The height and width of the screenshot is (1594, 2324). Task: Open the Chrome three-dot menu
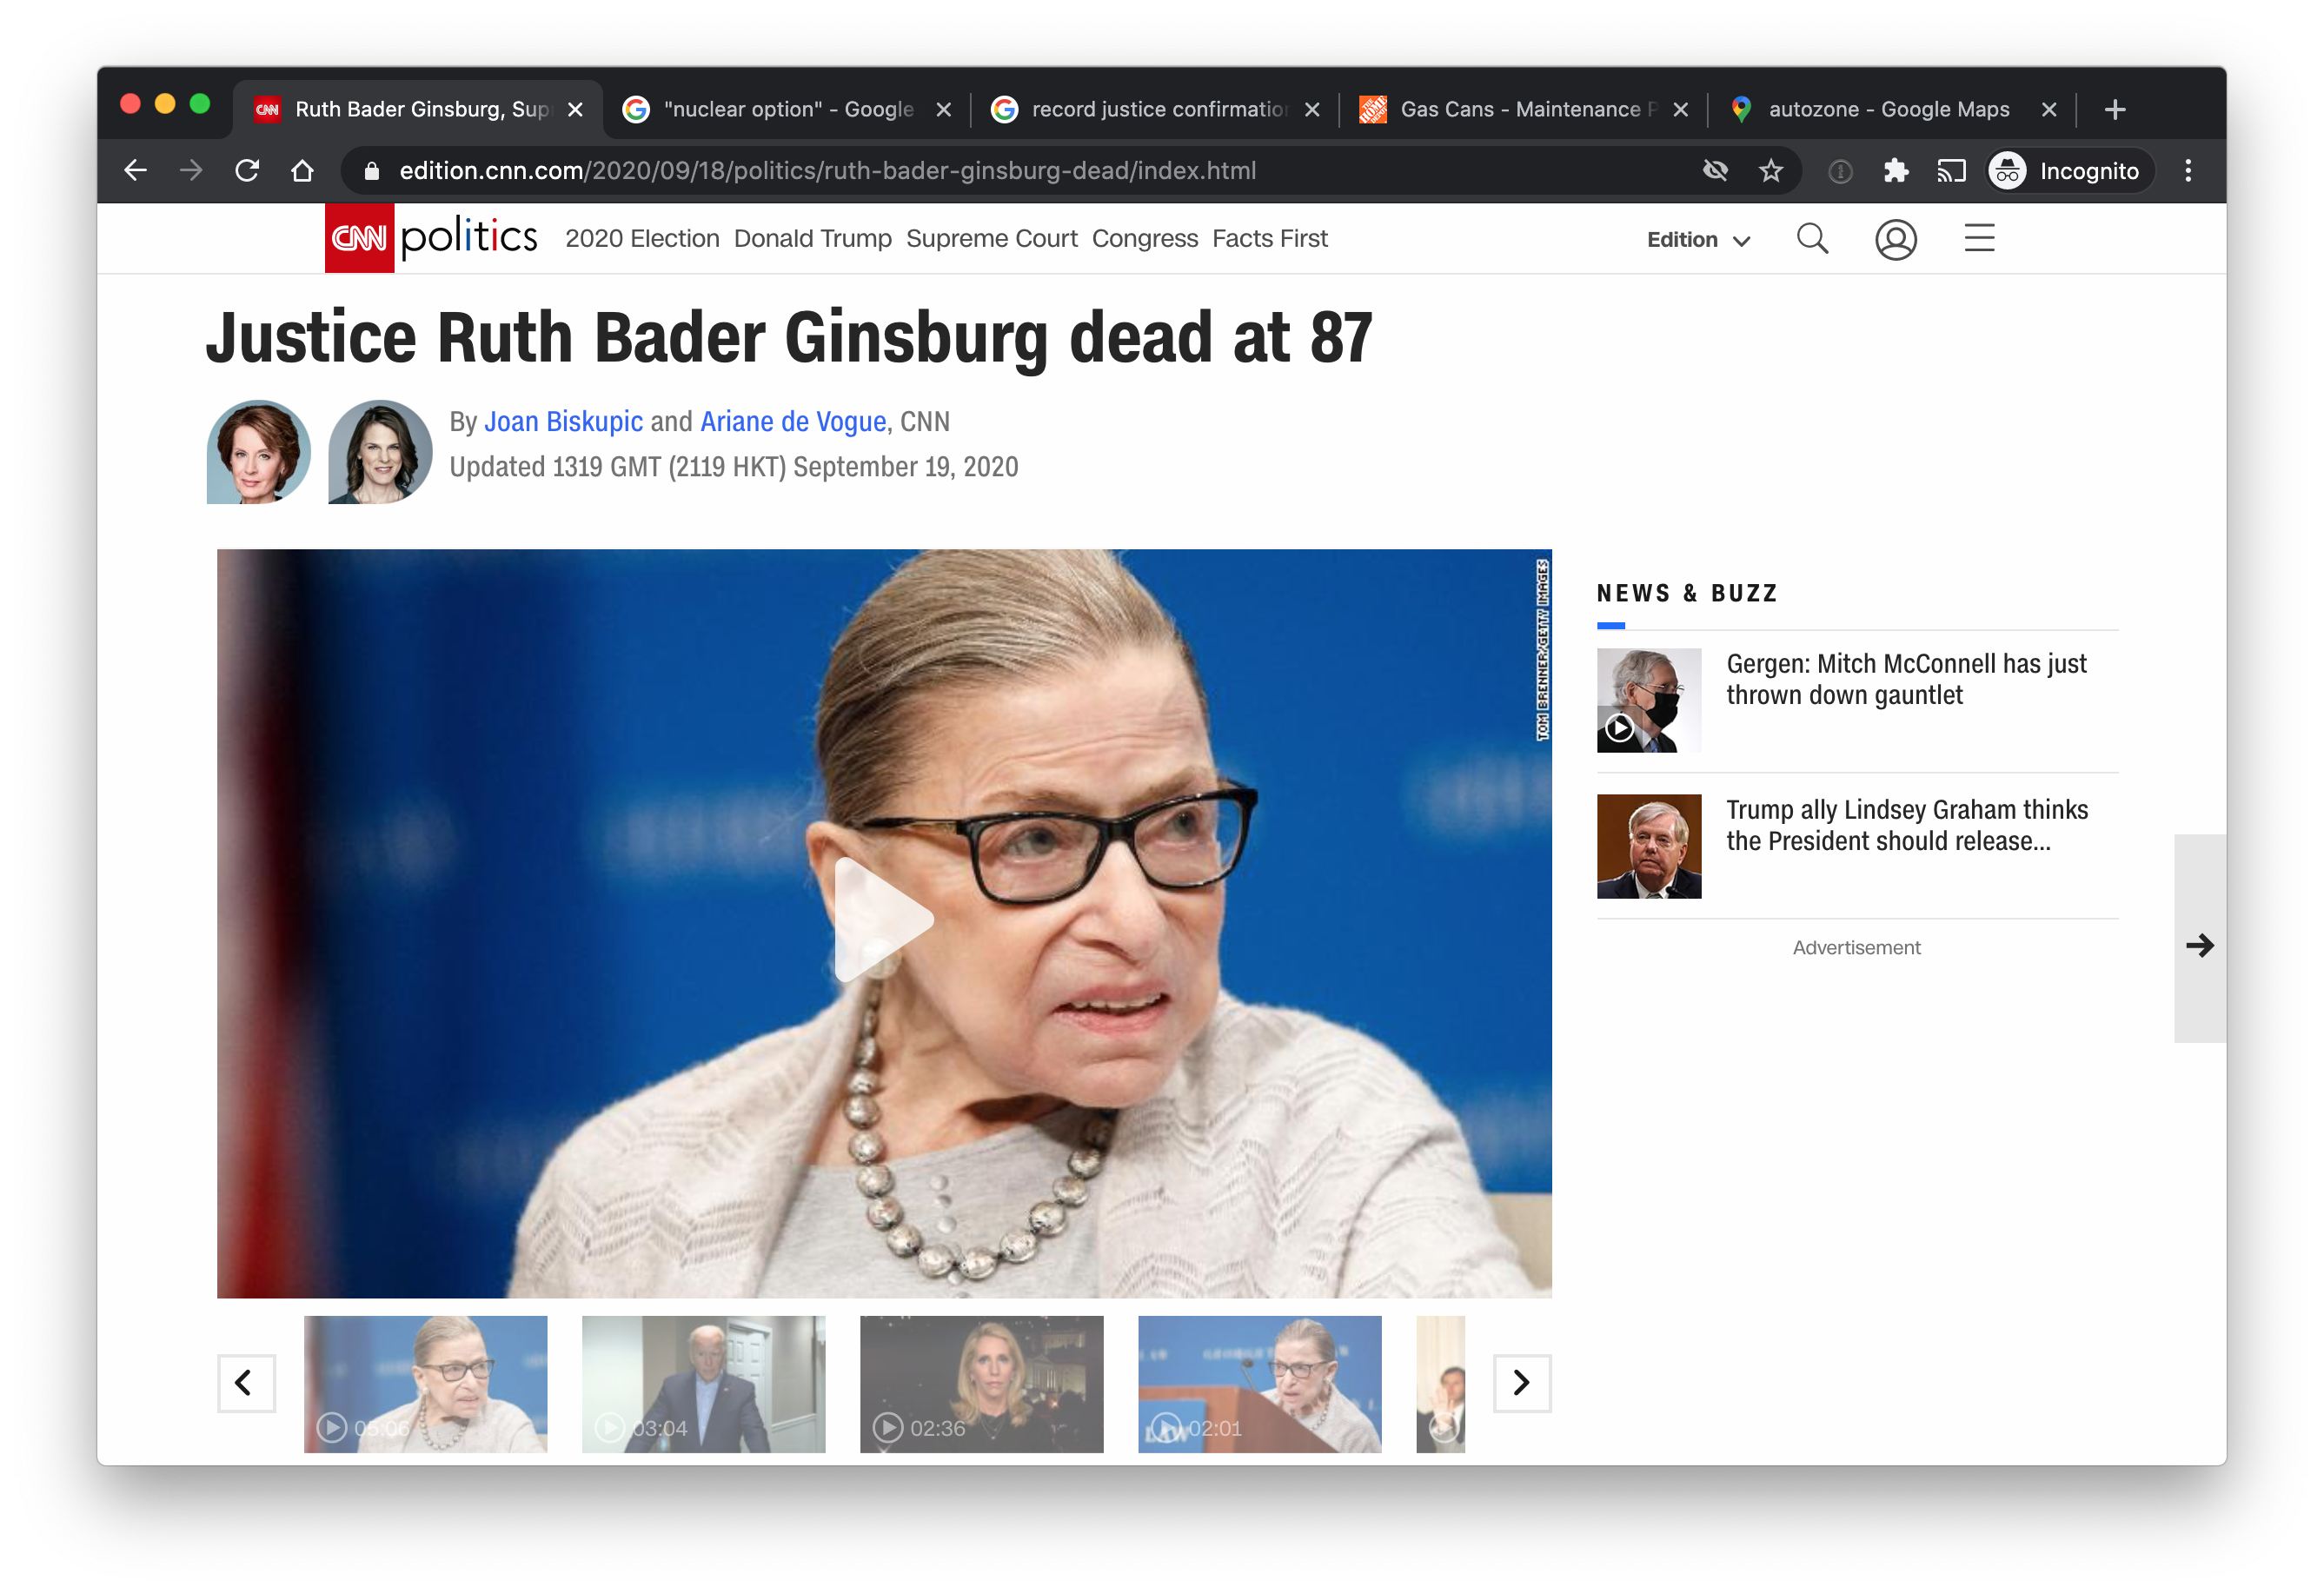[x=2188, y=171]
